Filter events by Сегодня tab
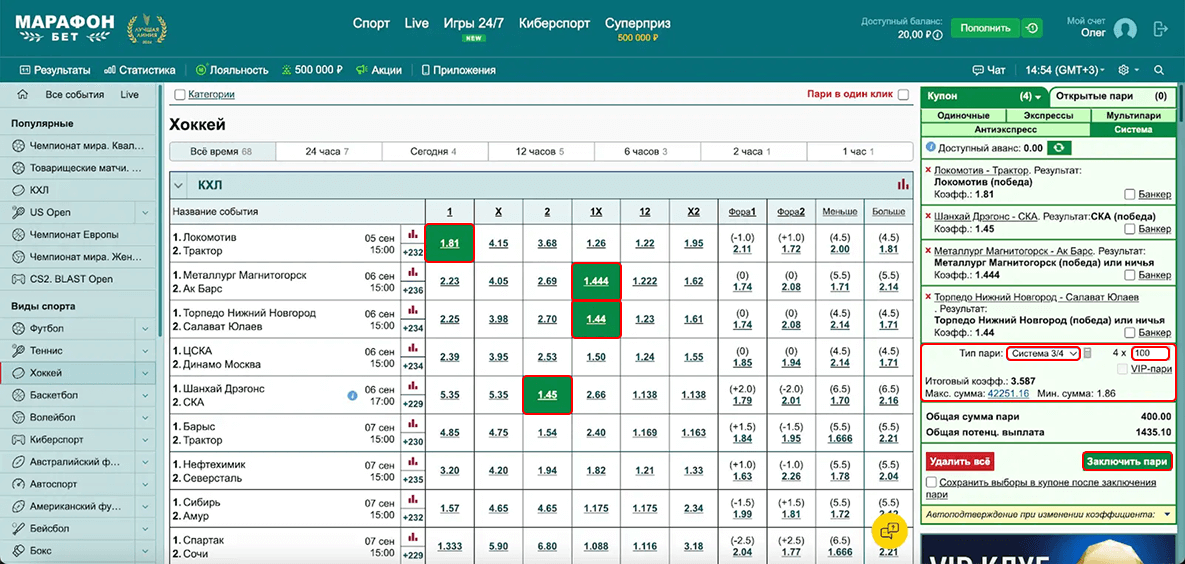Image resolution: width=1185 pixels, height=564 pixels. (434, 151)
